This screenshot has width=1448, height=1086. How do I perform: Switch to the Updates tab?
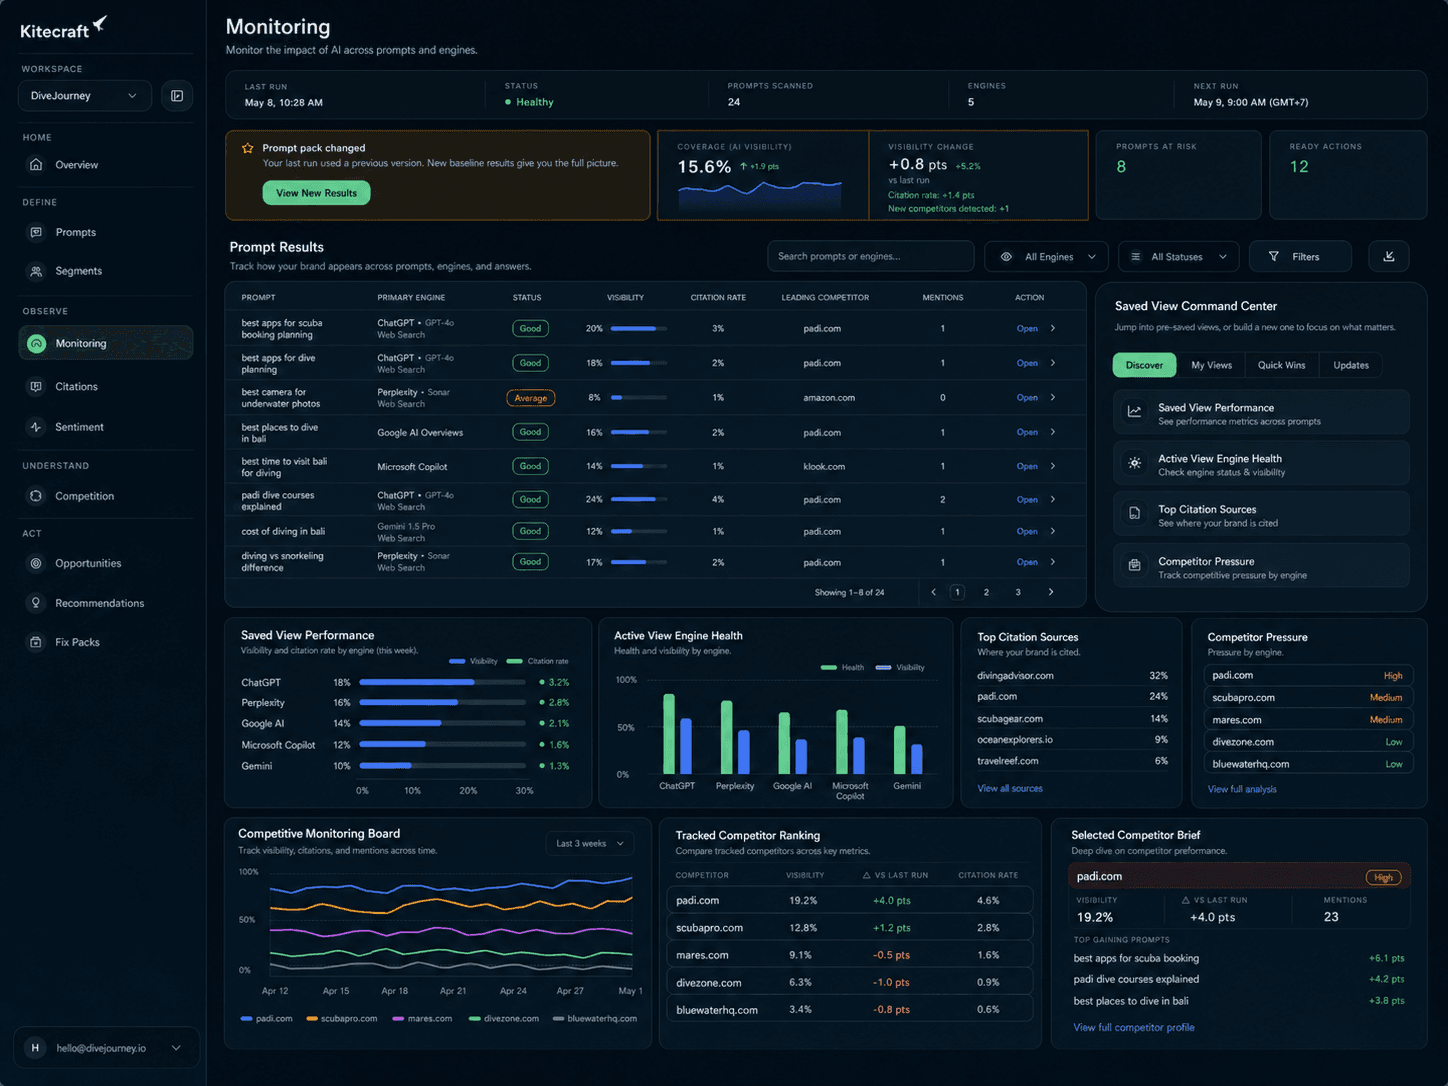(1351, 365)
